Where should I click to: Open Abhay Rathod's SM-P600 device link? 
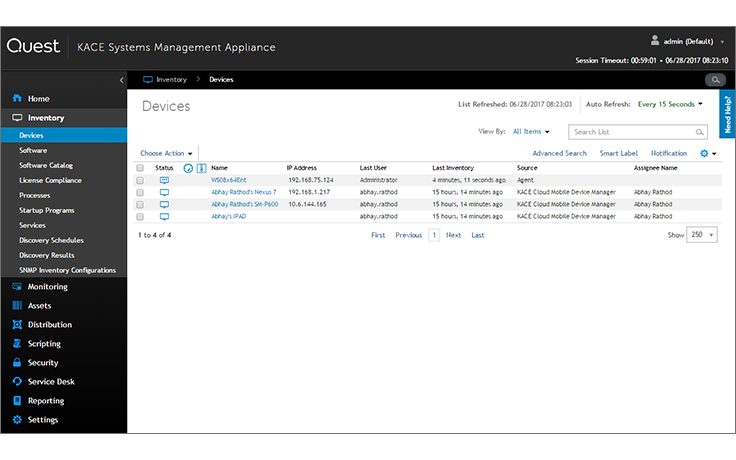245,205
